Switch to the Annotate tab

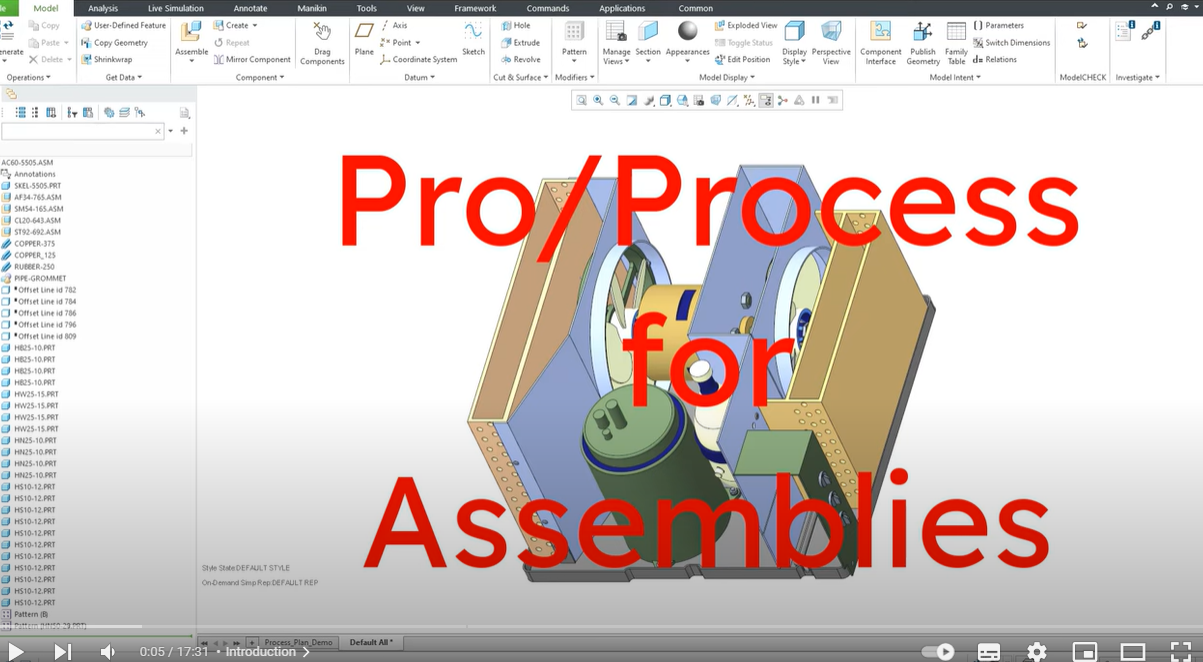[x=250, y=8]
